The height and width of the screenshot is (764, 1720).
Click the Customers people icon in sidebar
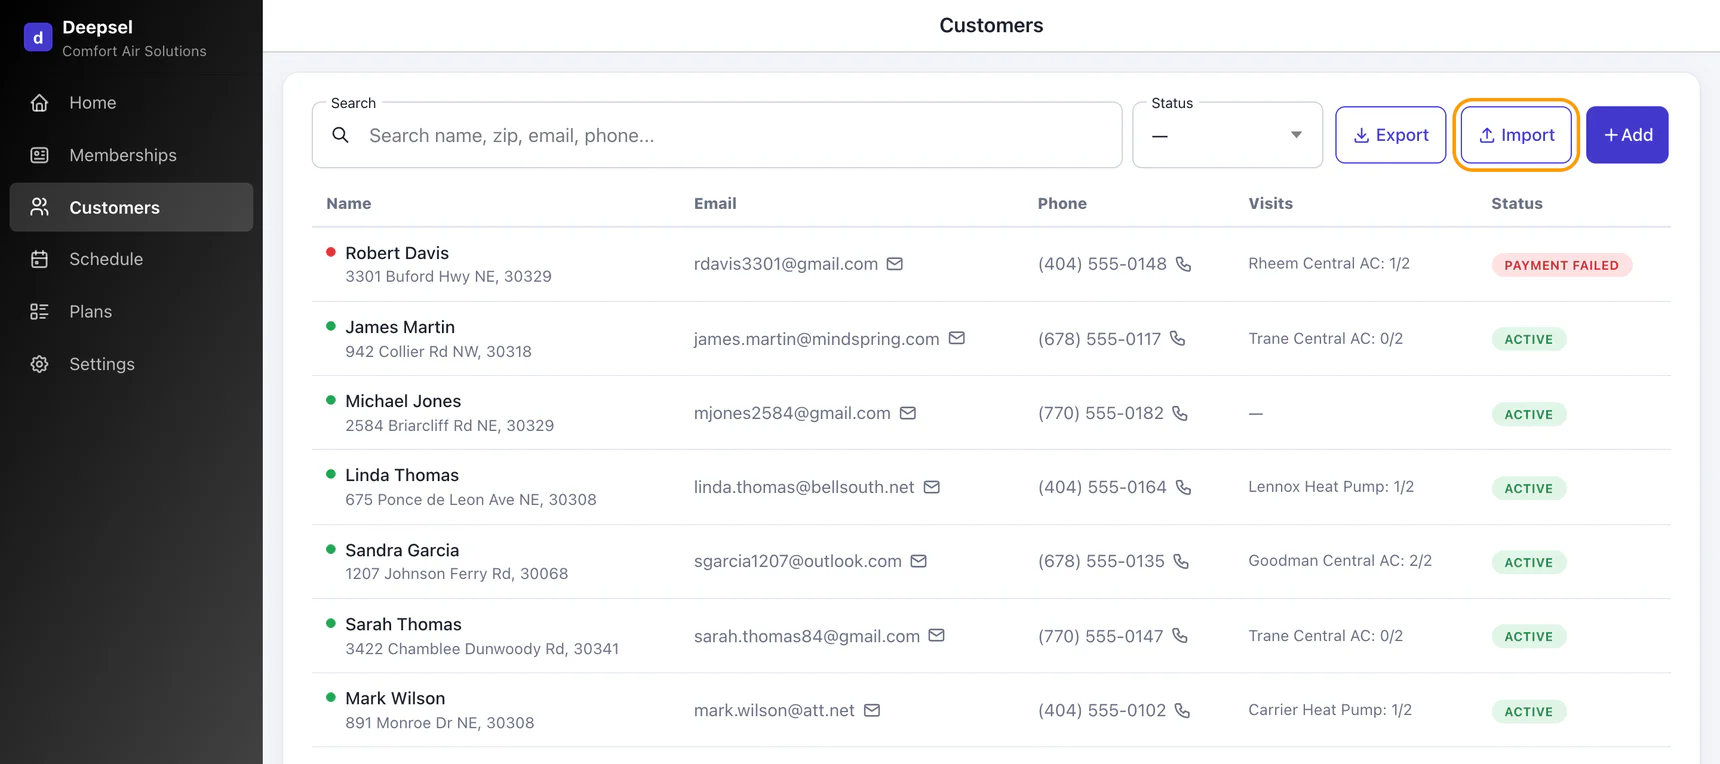(39, 207)
